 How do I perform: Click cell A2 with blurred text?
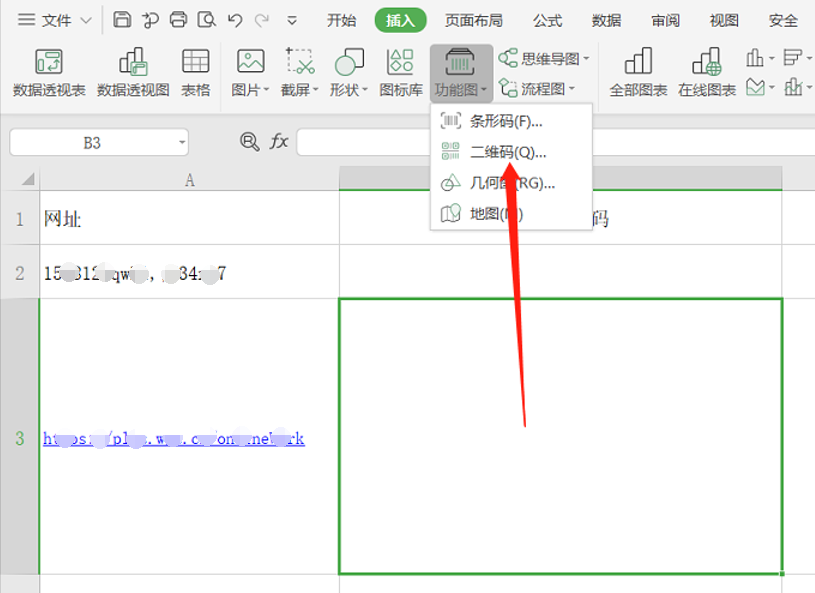coord(189,272)
